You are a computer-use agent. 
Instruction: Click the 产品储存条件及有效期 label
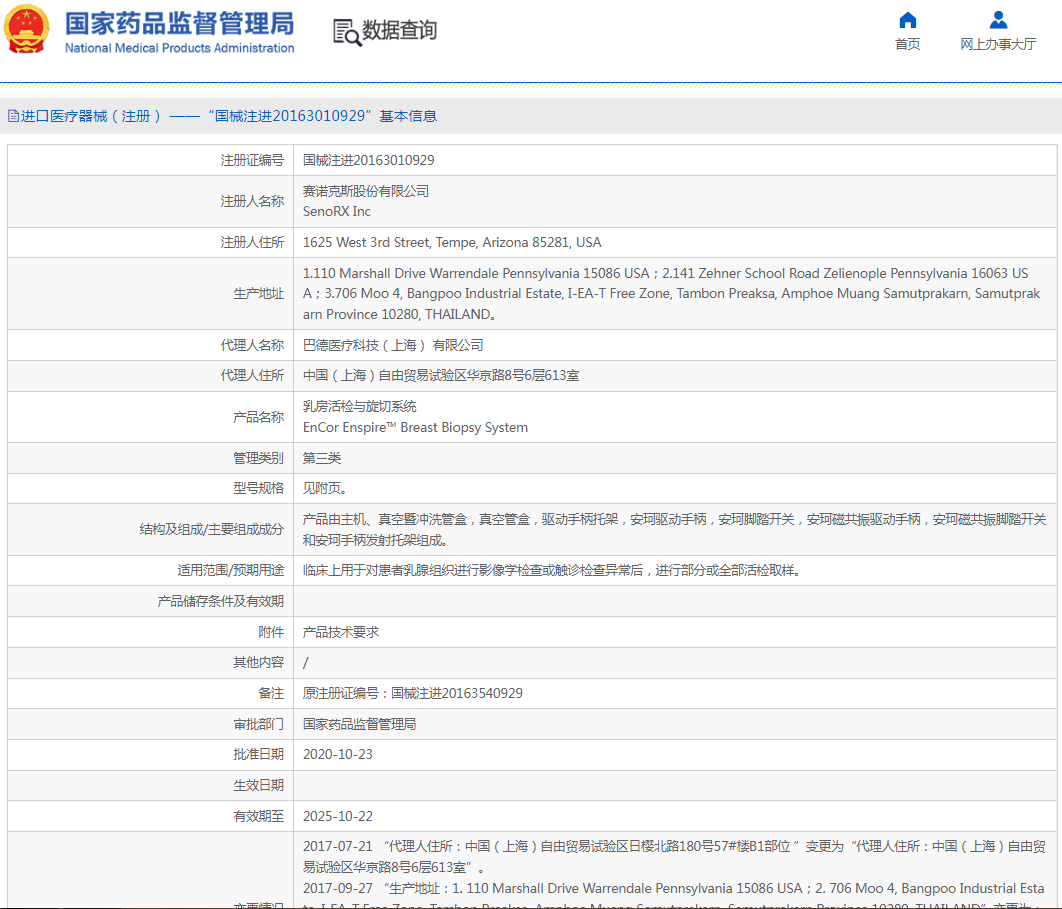coord(221,601)
